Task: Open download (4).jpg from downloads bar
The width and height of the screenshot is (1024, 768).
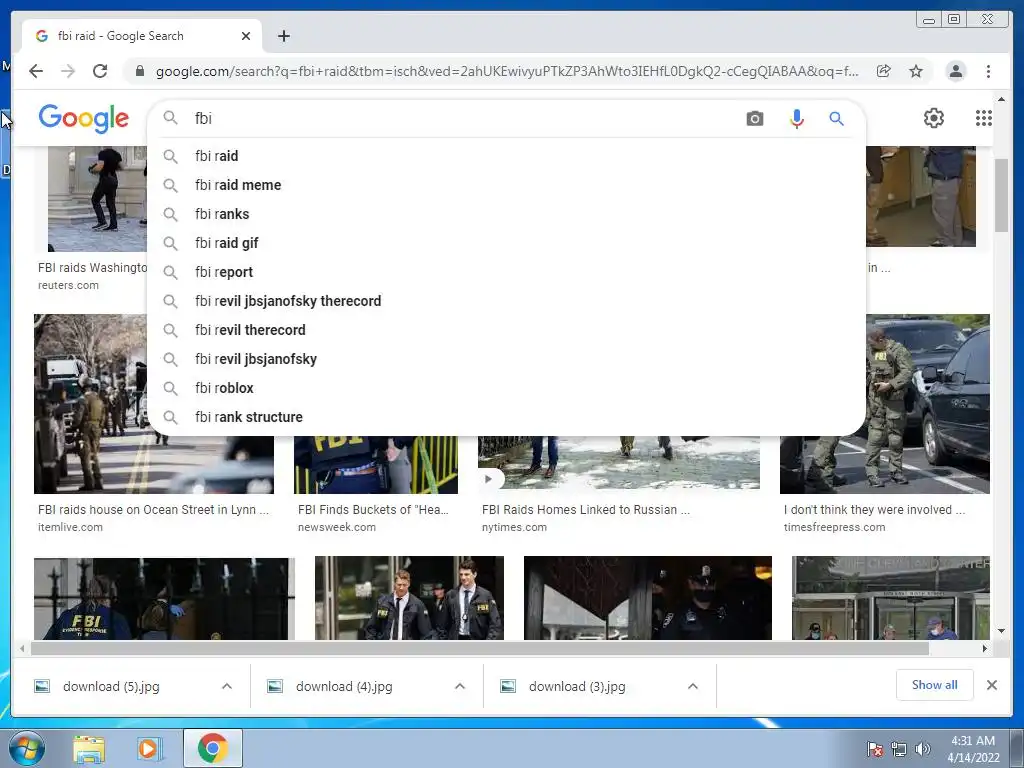Action: click(x=344, y=686)
